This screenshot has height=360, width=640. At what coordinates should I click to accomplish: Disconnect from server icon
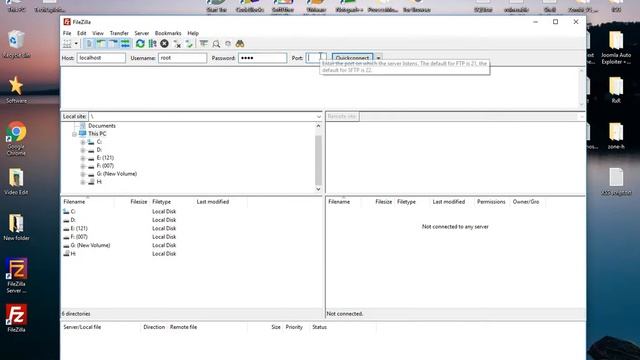[177, 44]
